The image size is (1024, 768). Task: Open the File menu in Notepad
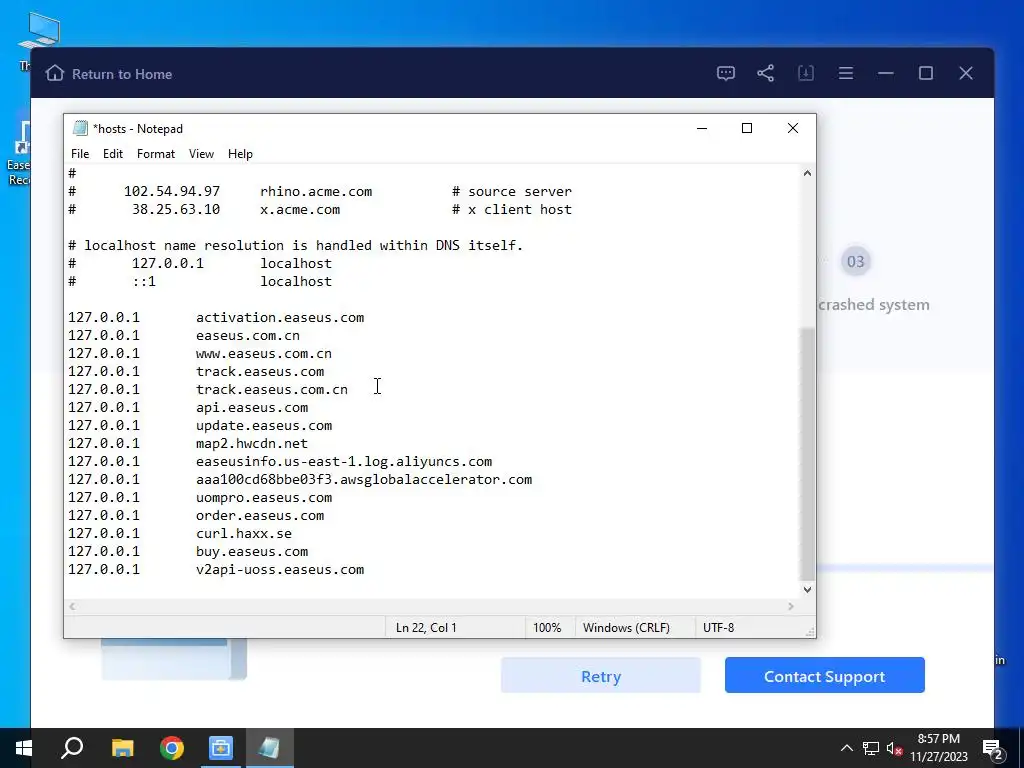click(80, 153)
